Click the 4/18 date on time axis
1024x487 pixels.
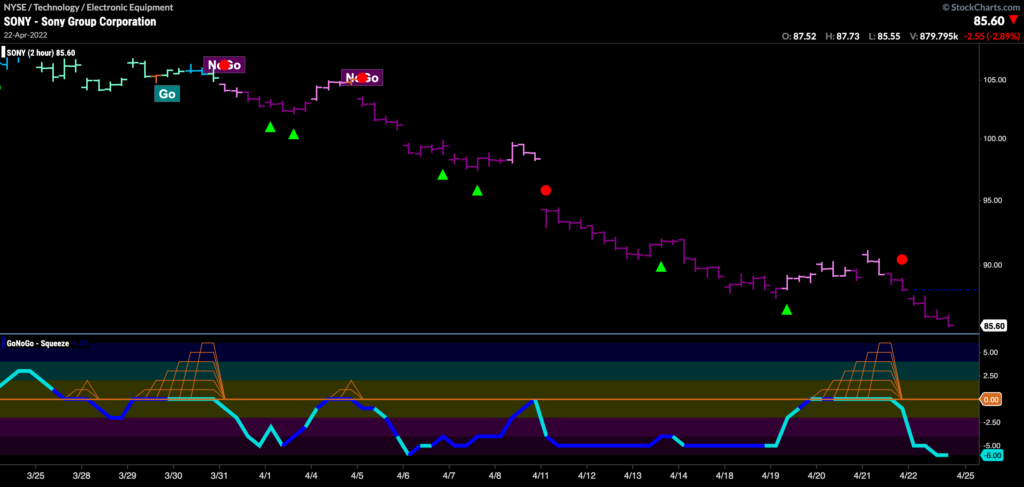click(x=725, y=476)
